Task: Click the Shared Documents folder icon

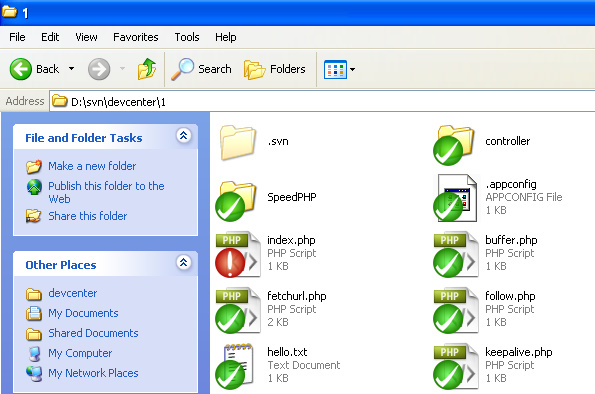Action: [x=34, y=334]
